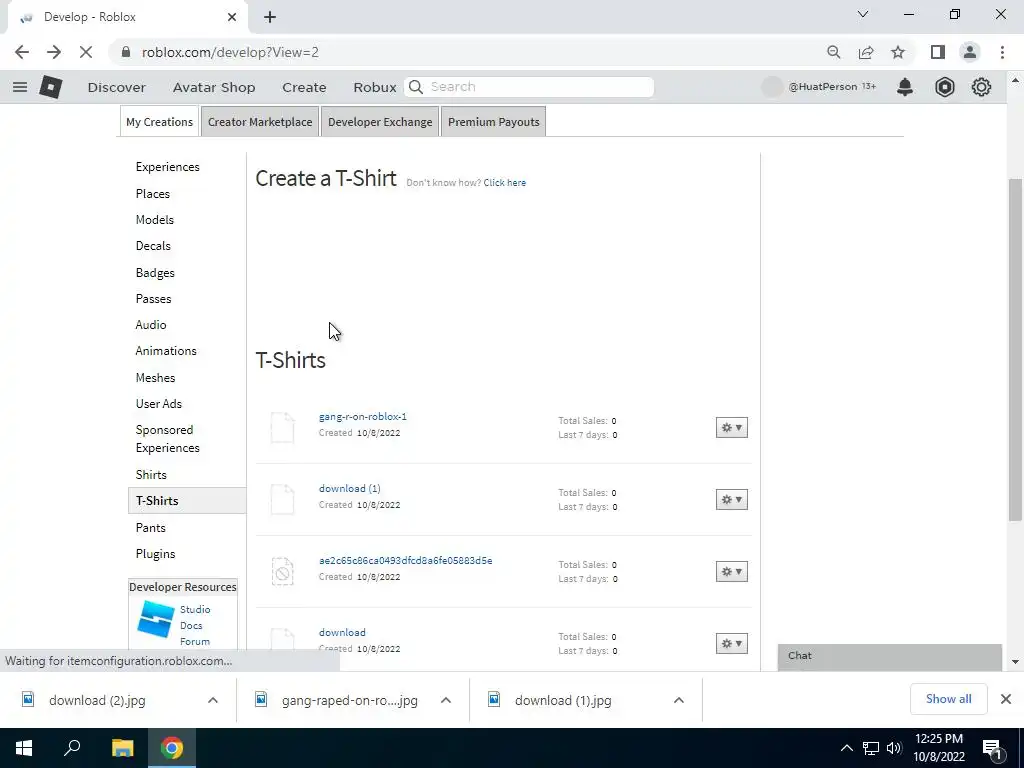The width and height of the screenshot is (1024, 768).
Task: Open the Chrome three-dot menu
Action: coord(1002,52)
